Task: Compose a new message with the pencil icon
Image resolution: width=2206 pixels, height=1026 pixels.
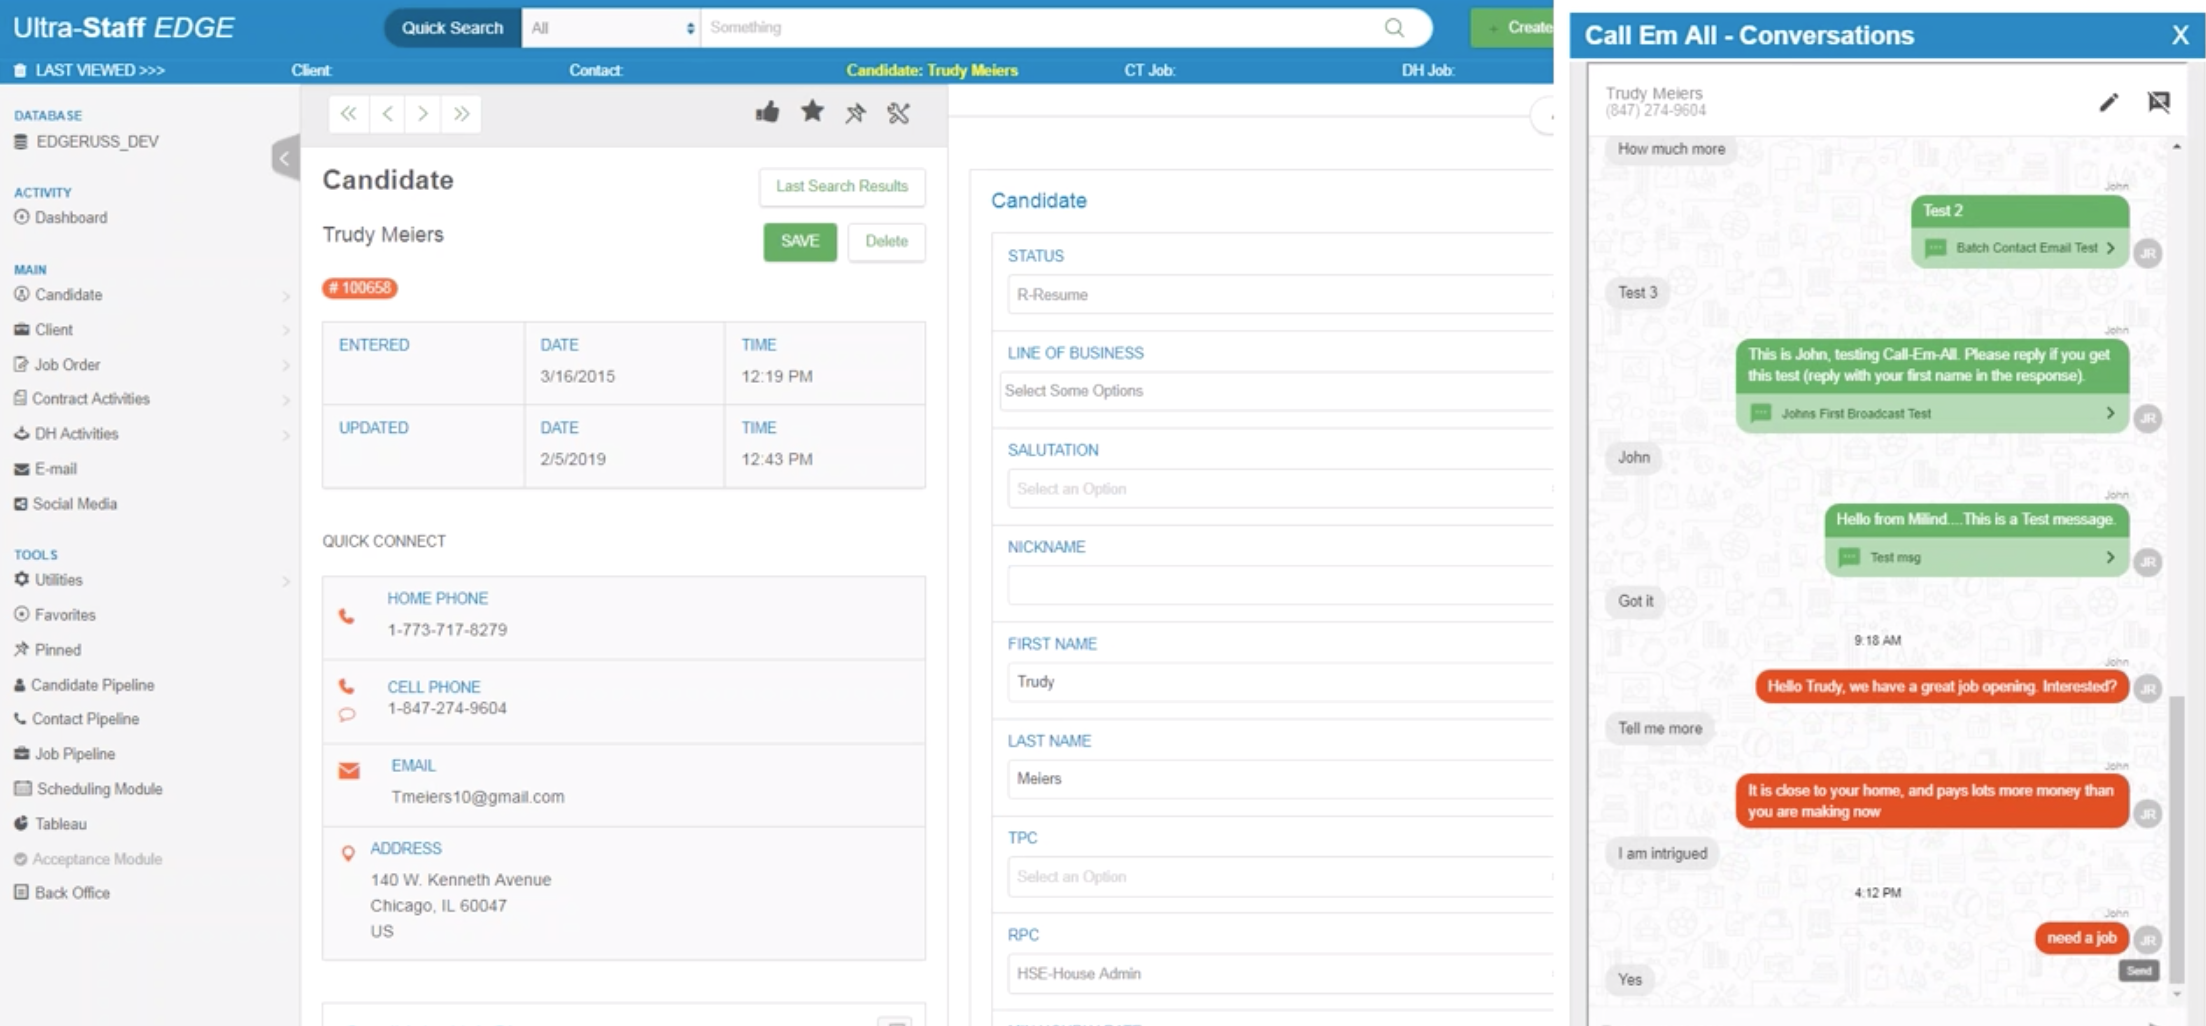Action: [x=2109, y=102]
